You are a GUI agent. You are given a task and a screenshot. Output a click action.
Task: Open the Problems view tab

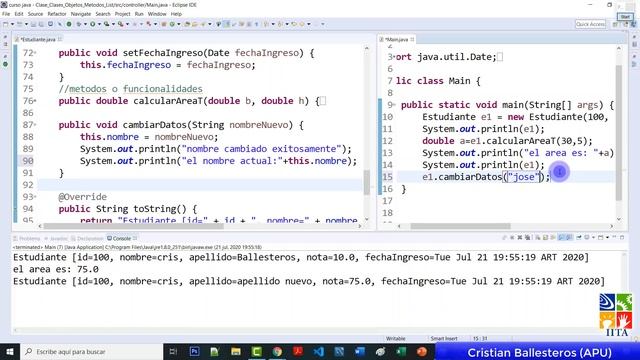pyautogui.click(x=27, y=238)
